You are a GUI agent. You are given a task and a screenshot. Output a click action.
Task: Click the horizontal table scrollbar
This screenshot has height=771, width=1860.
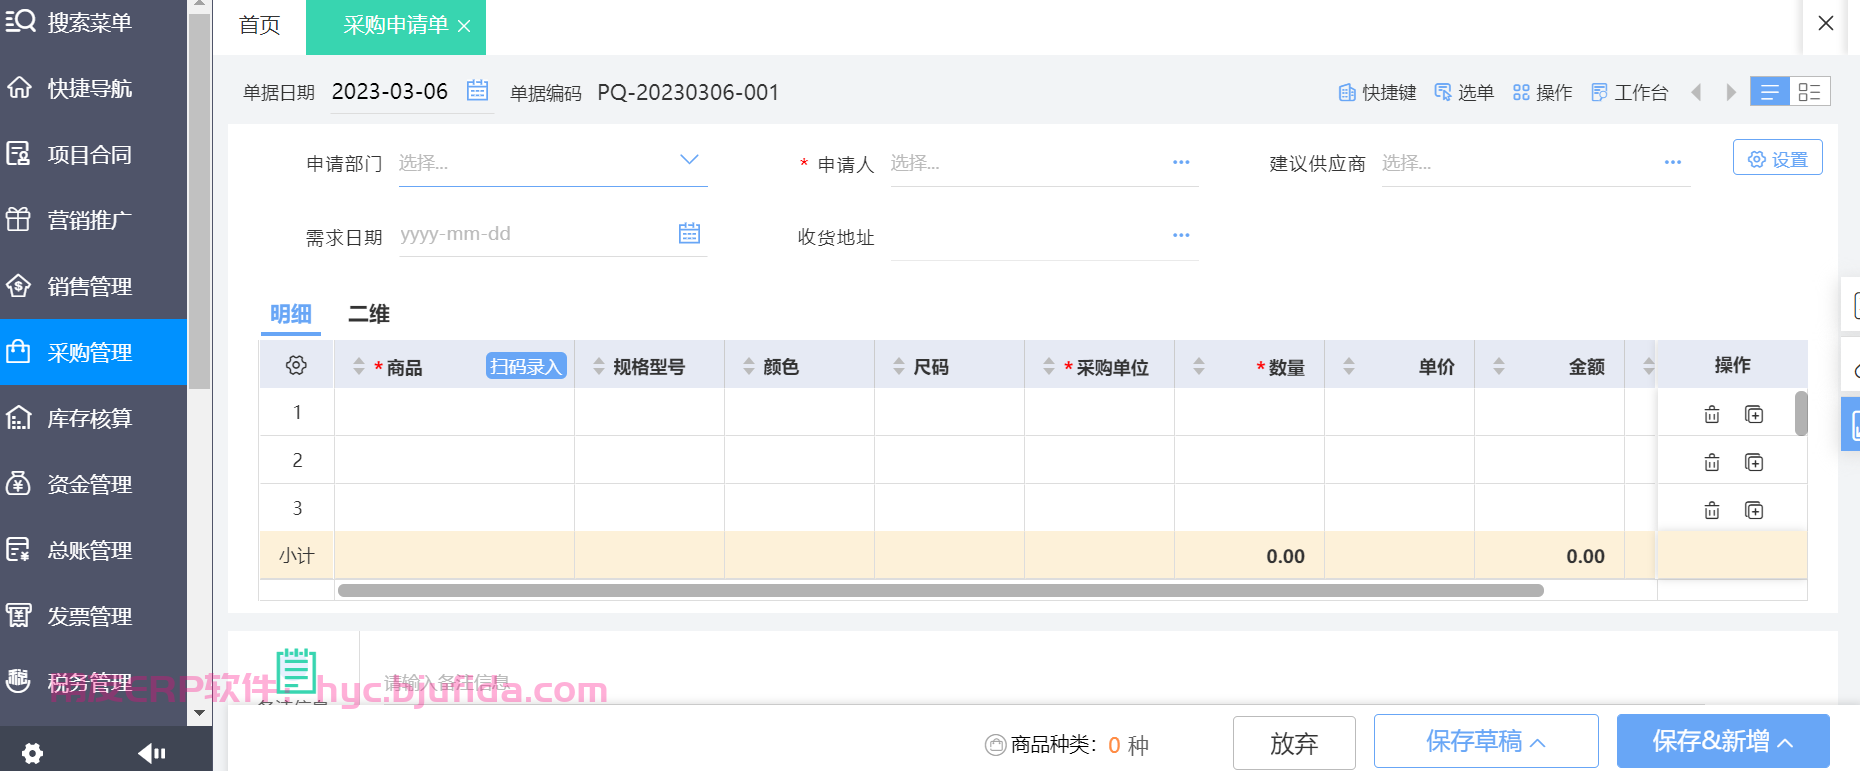(941, 590)
